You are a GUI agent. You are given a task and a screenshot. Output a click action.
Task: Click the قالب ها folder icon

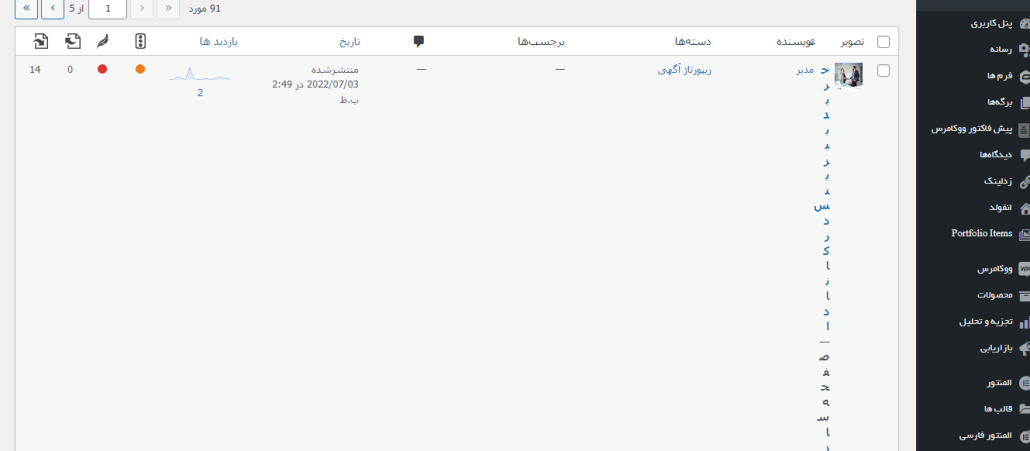[x=1024, y=409]
